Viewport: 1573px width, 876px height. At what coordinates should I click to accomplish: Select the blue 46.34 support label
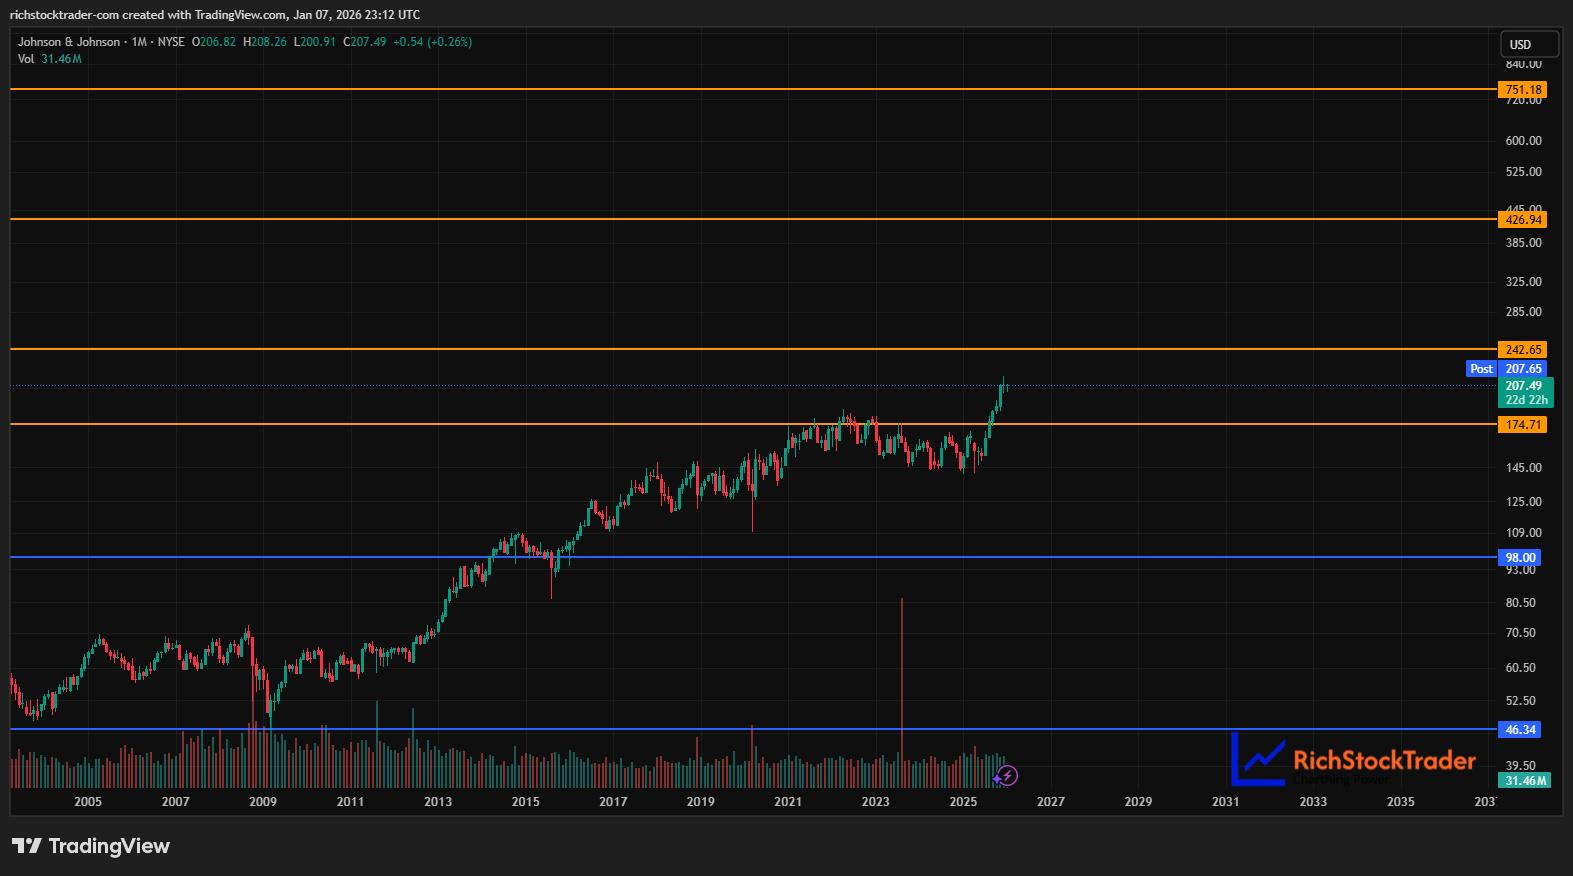point(1520,730)
